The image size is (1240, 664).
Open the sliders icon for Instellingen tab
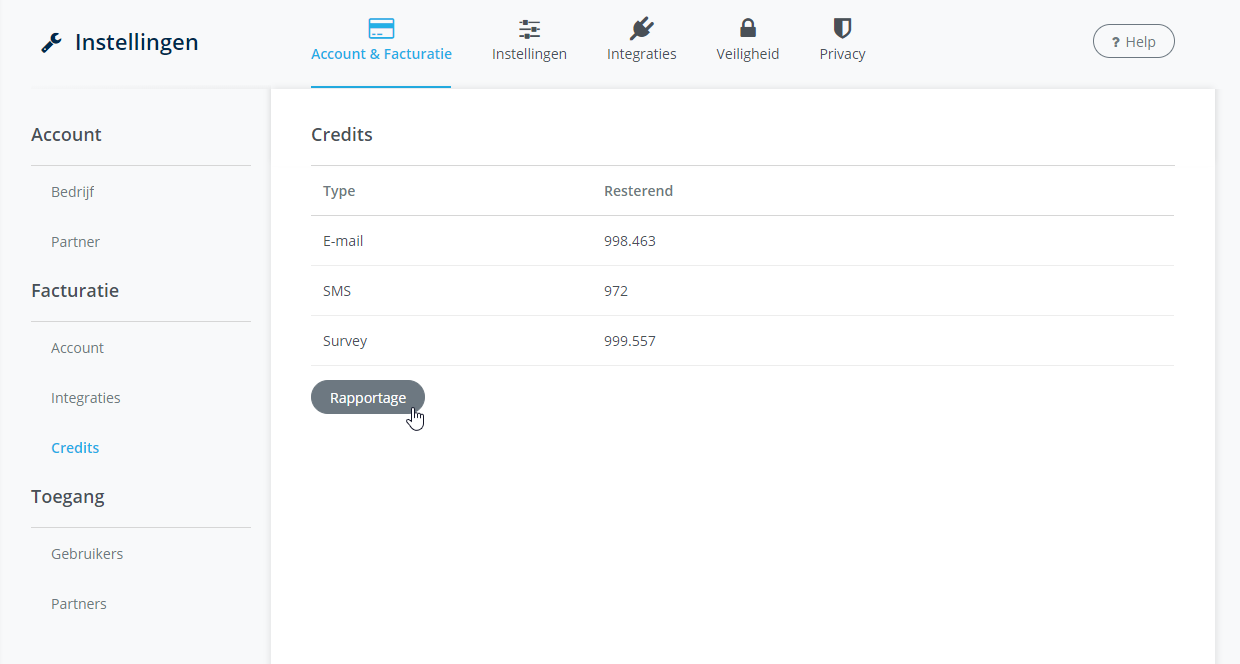529,29
